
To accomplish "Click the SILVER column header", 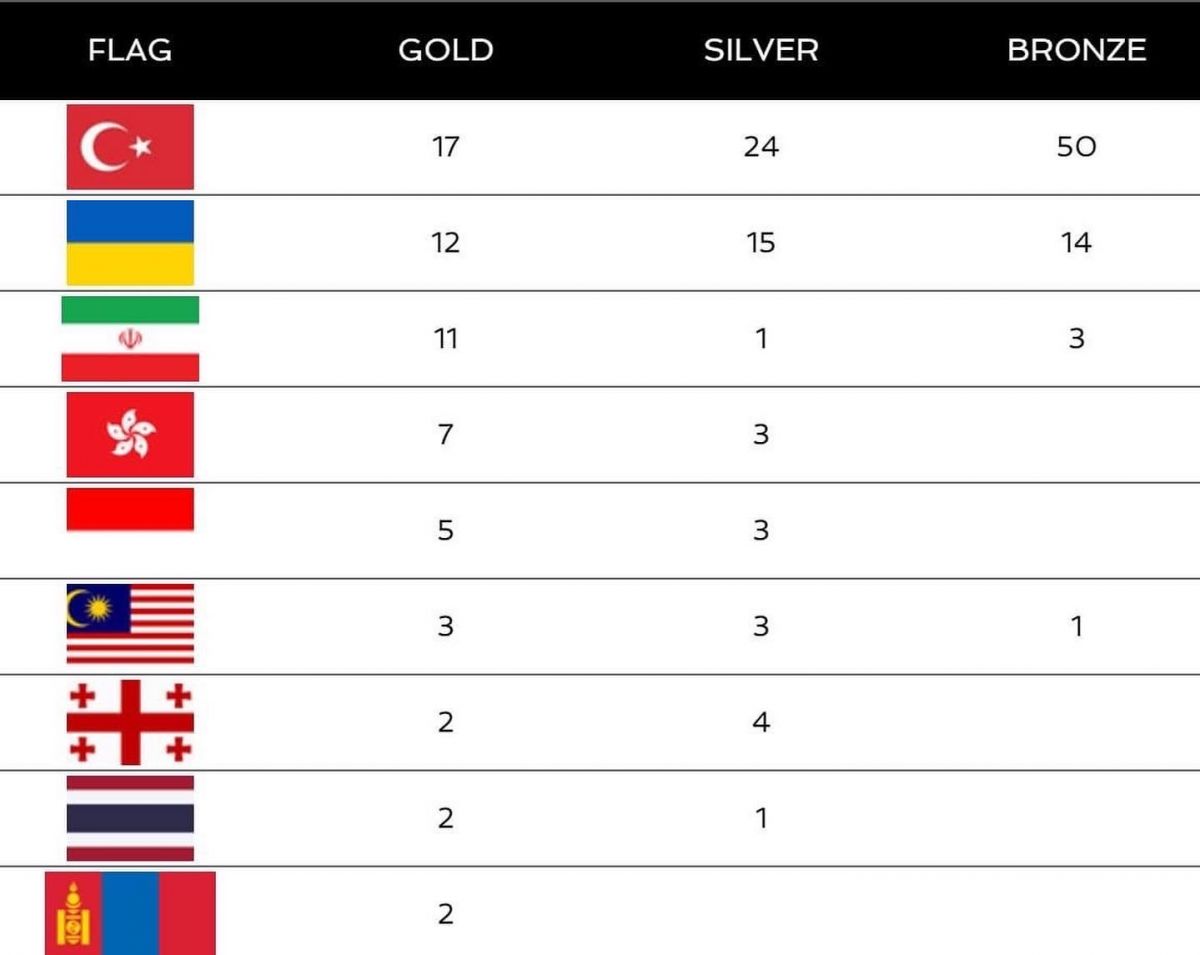I will [761, 50].
